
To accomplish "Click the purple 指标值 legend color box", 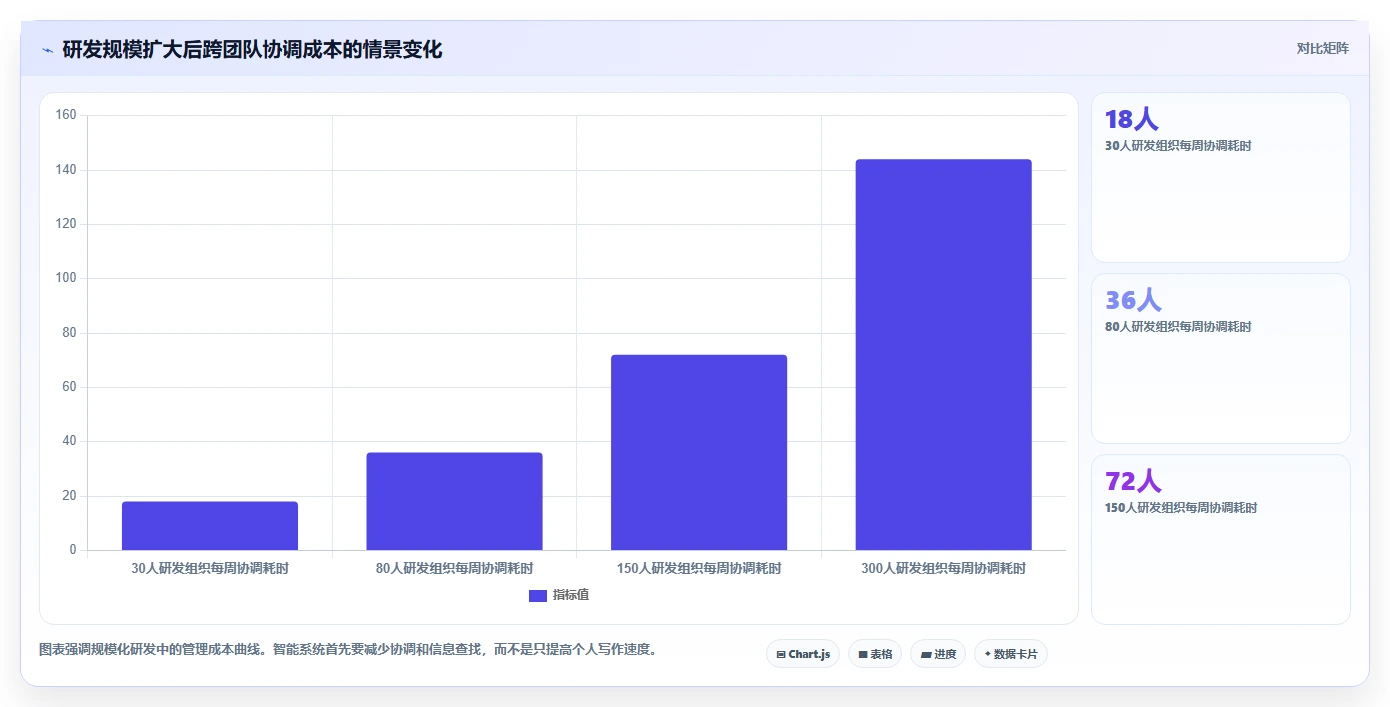I will 538,596.
